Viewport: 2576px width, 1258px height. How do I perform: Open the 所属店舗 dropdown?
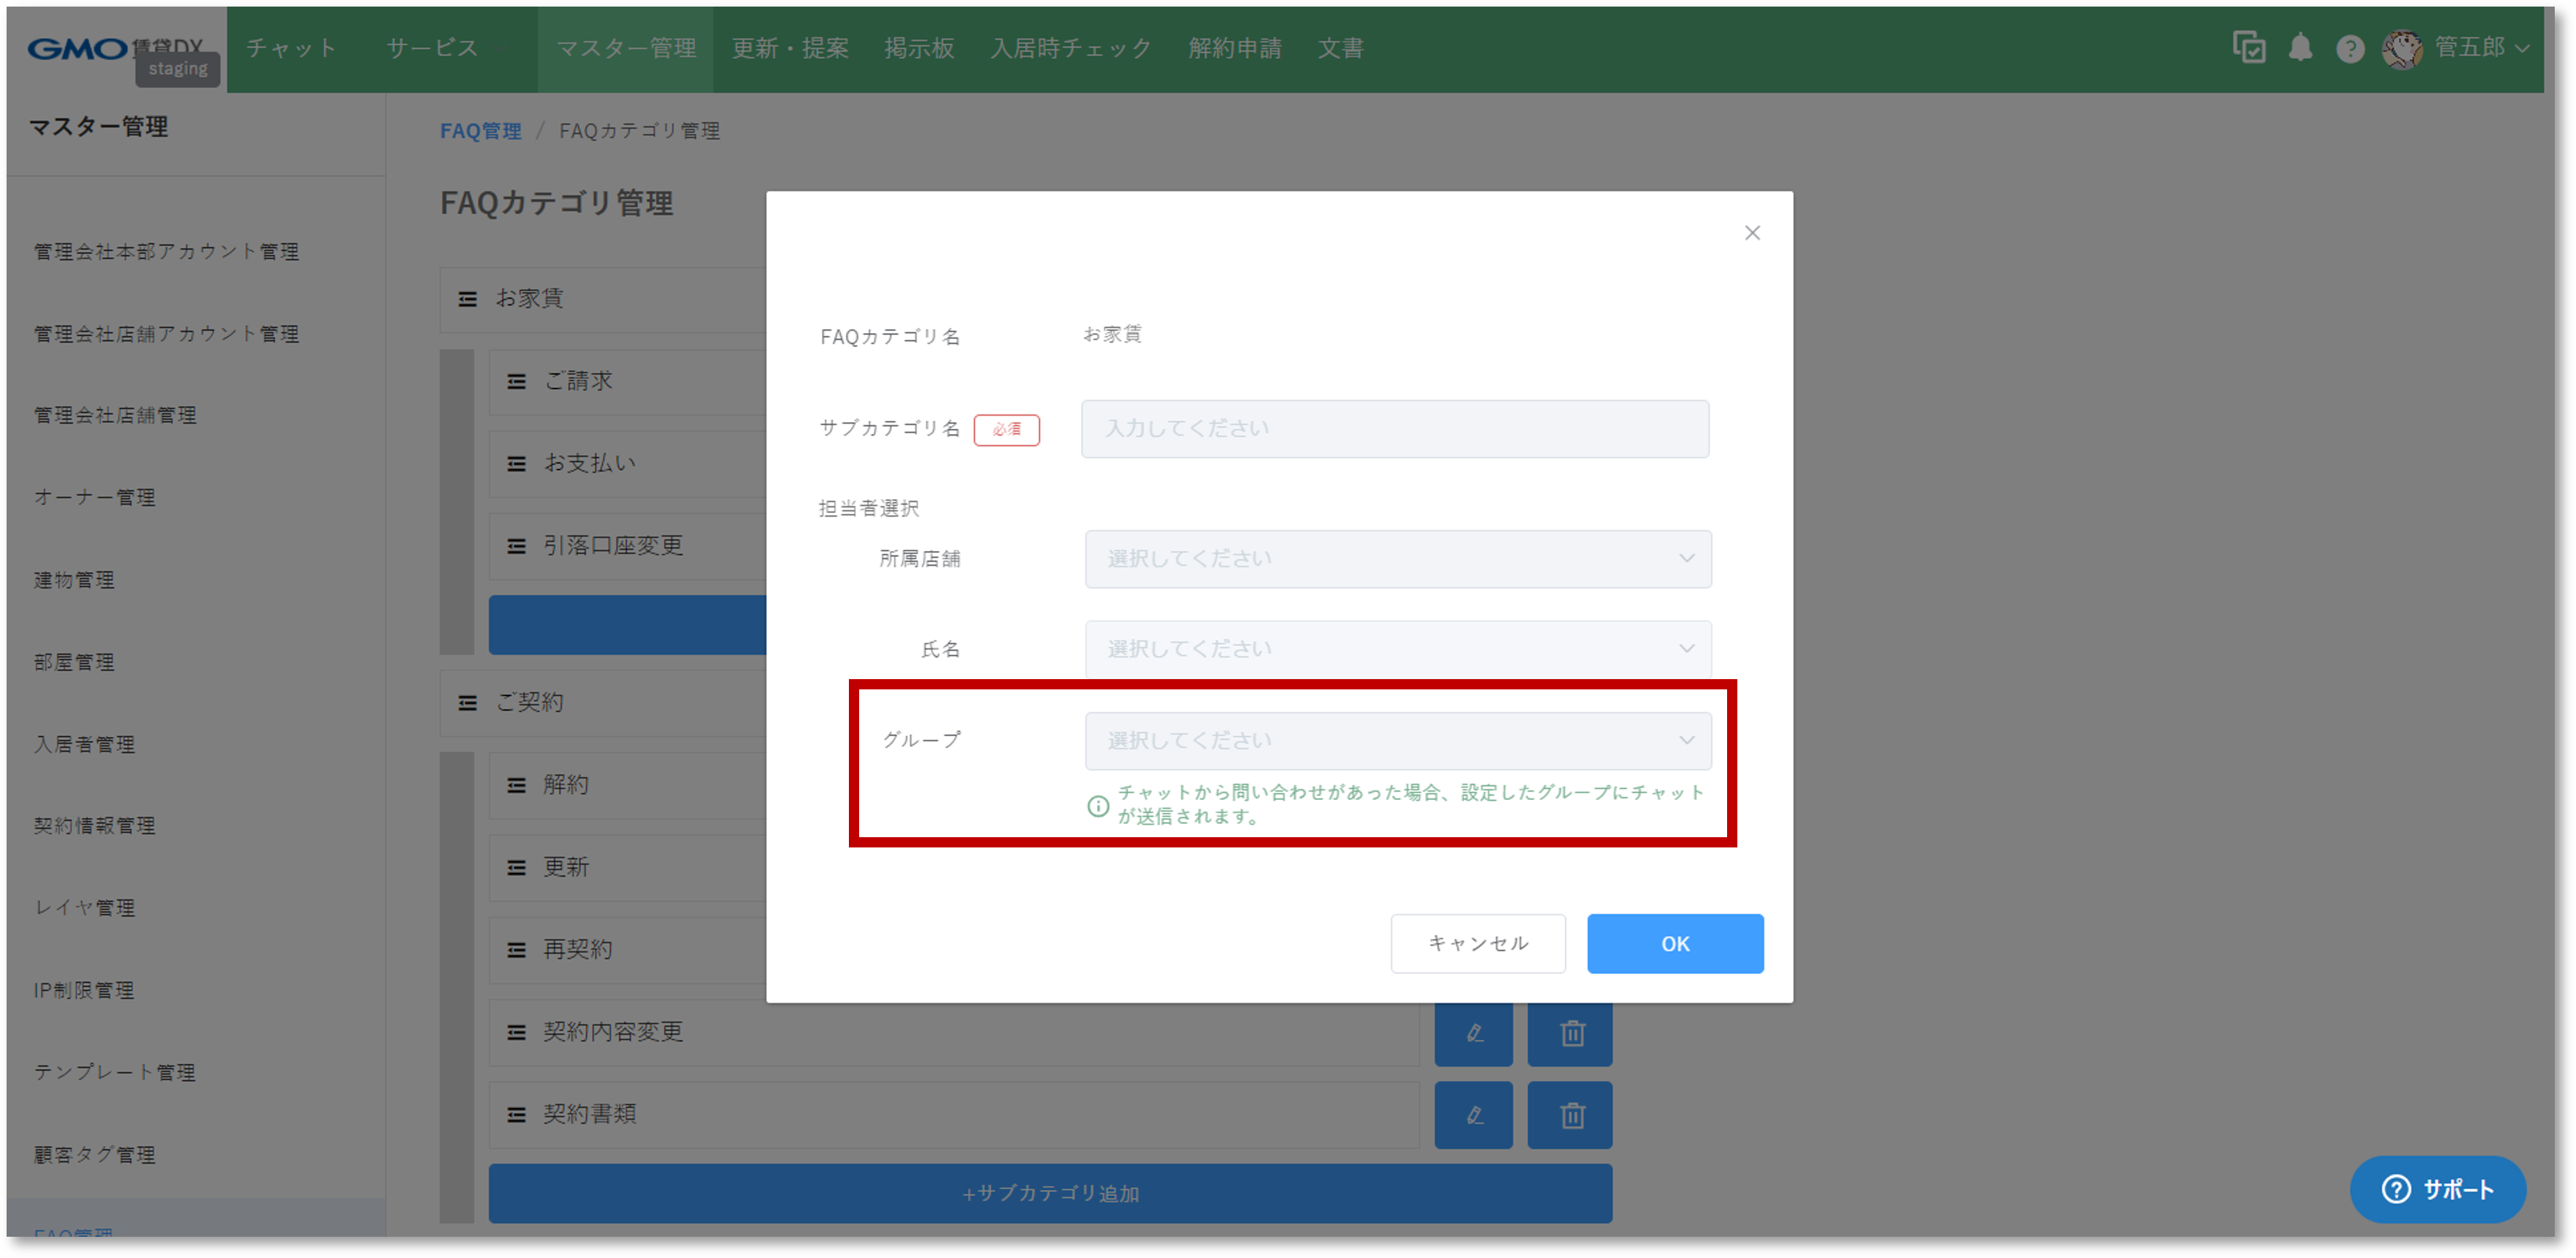coord(1396,559)
